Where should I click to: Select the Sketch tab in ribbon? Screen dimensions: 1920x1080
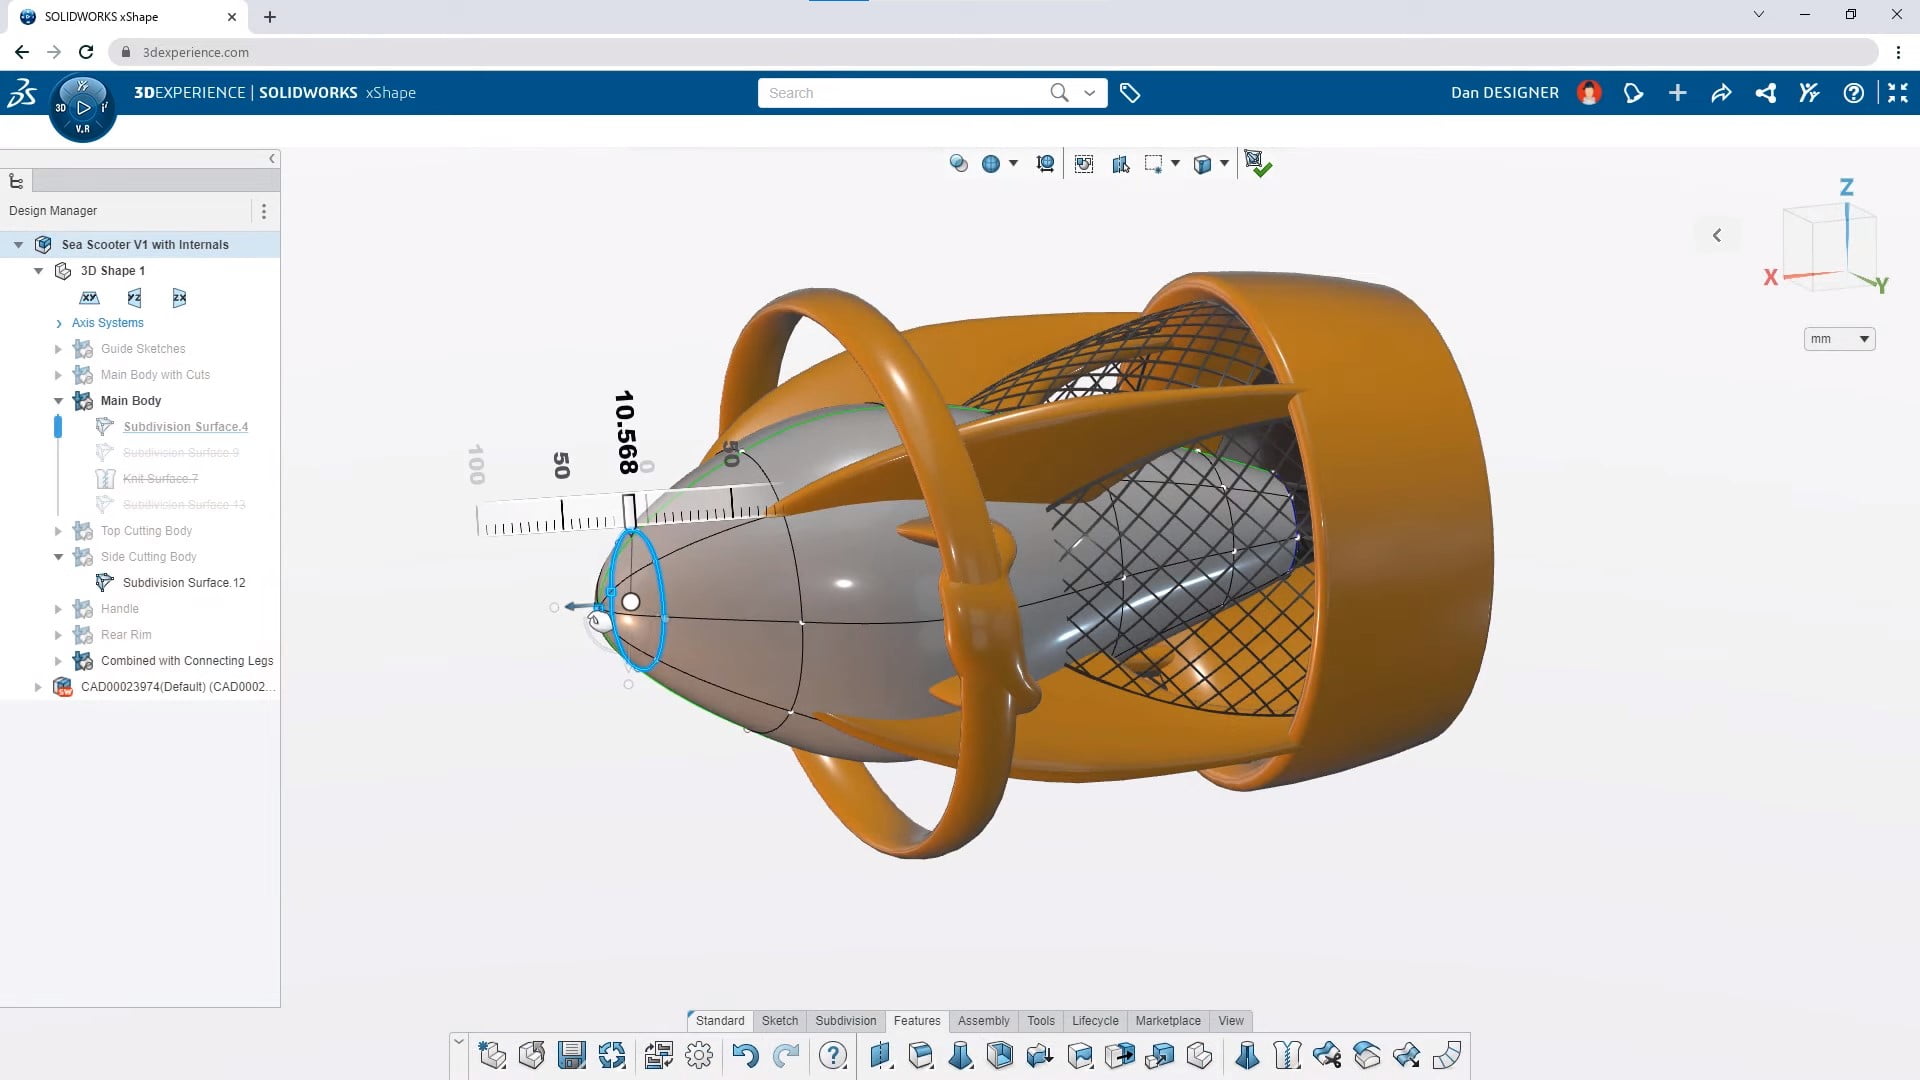point(779,1021)
